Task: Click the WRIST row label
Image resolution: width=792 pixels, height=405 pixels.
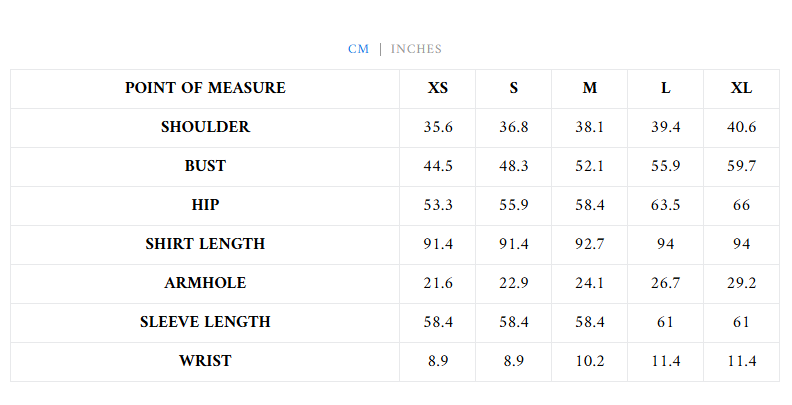Action: (205, 361)
